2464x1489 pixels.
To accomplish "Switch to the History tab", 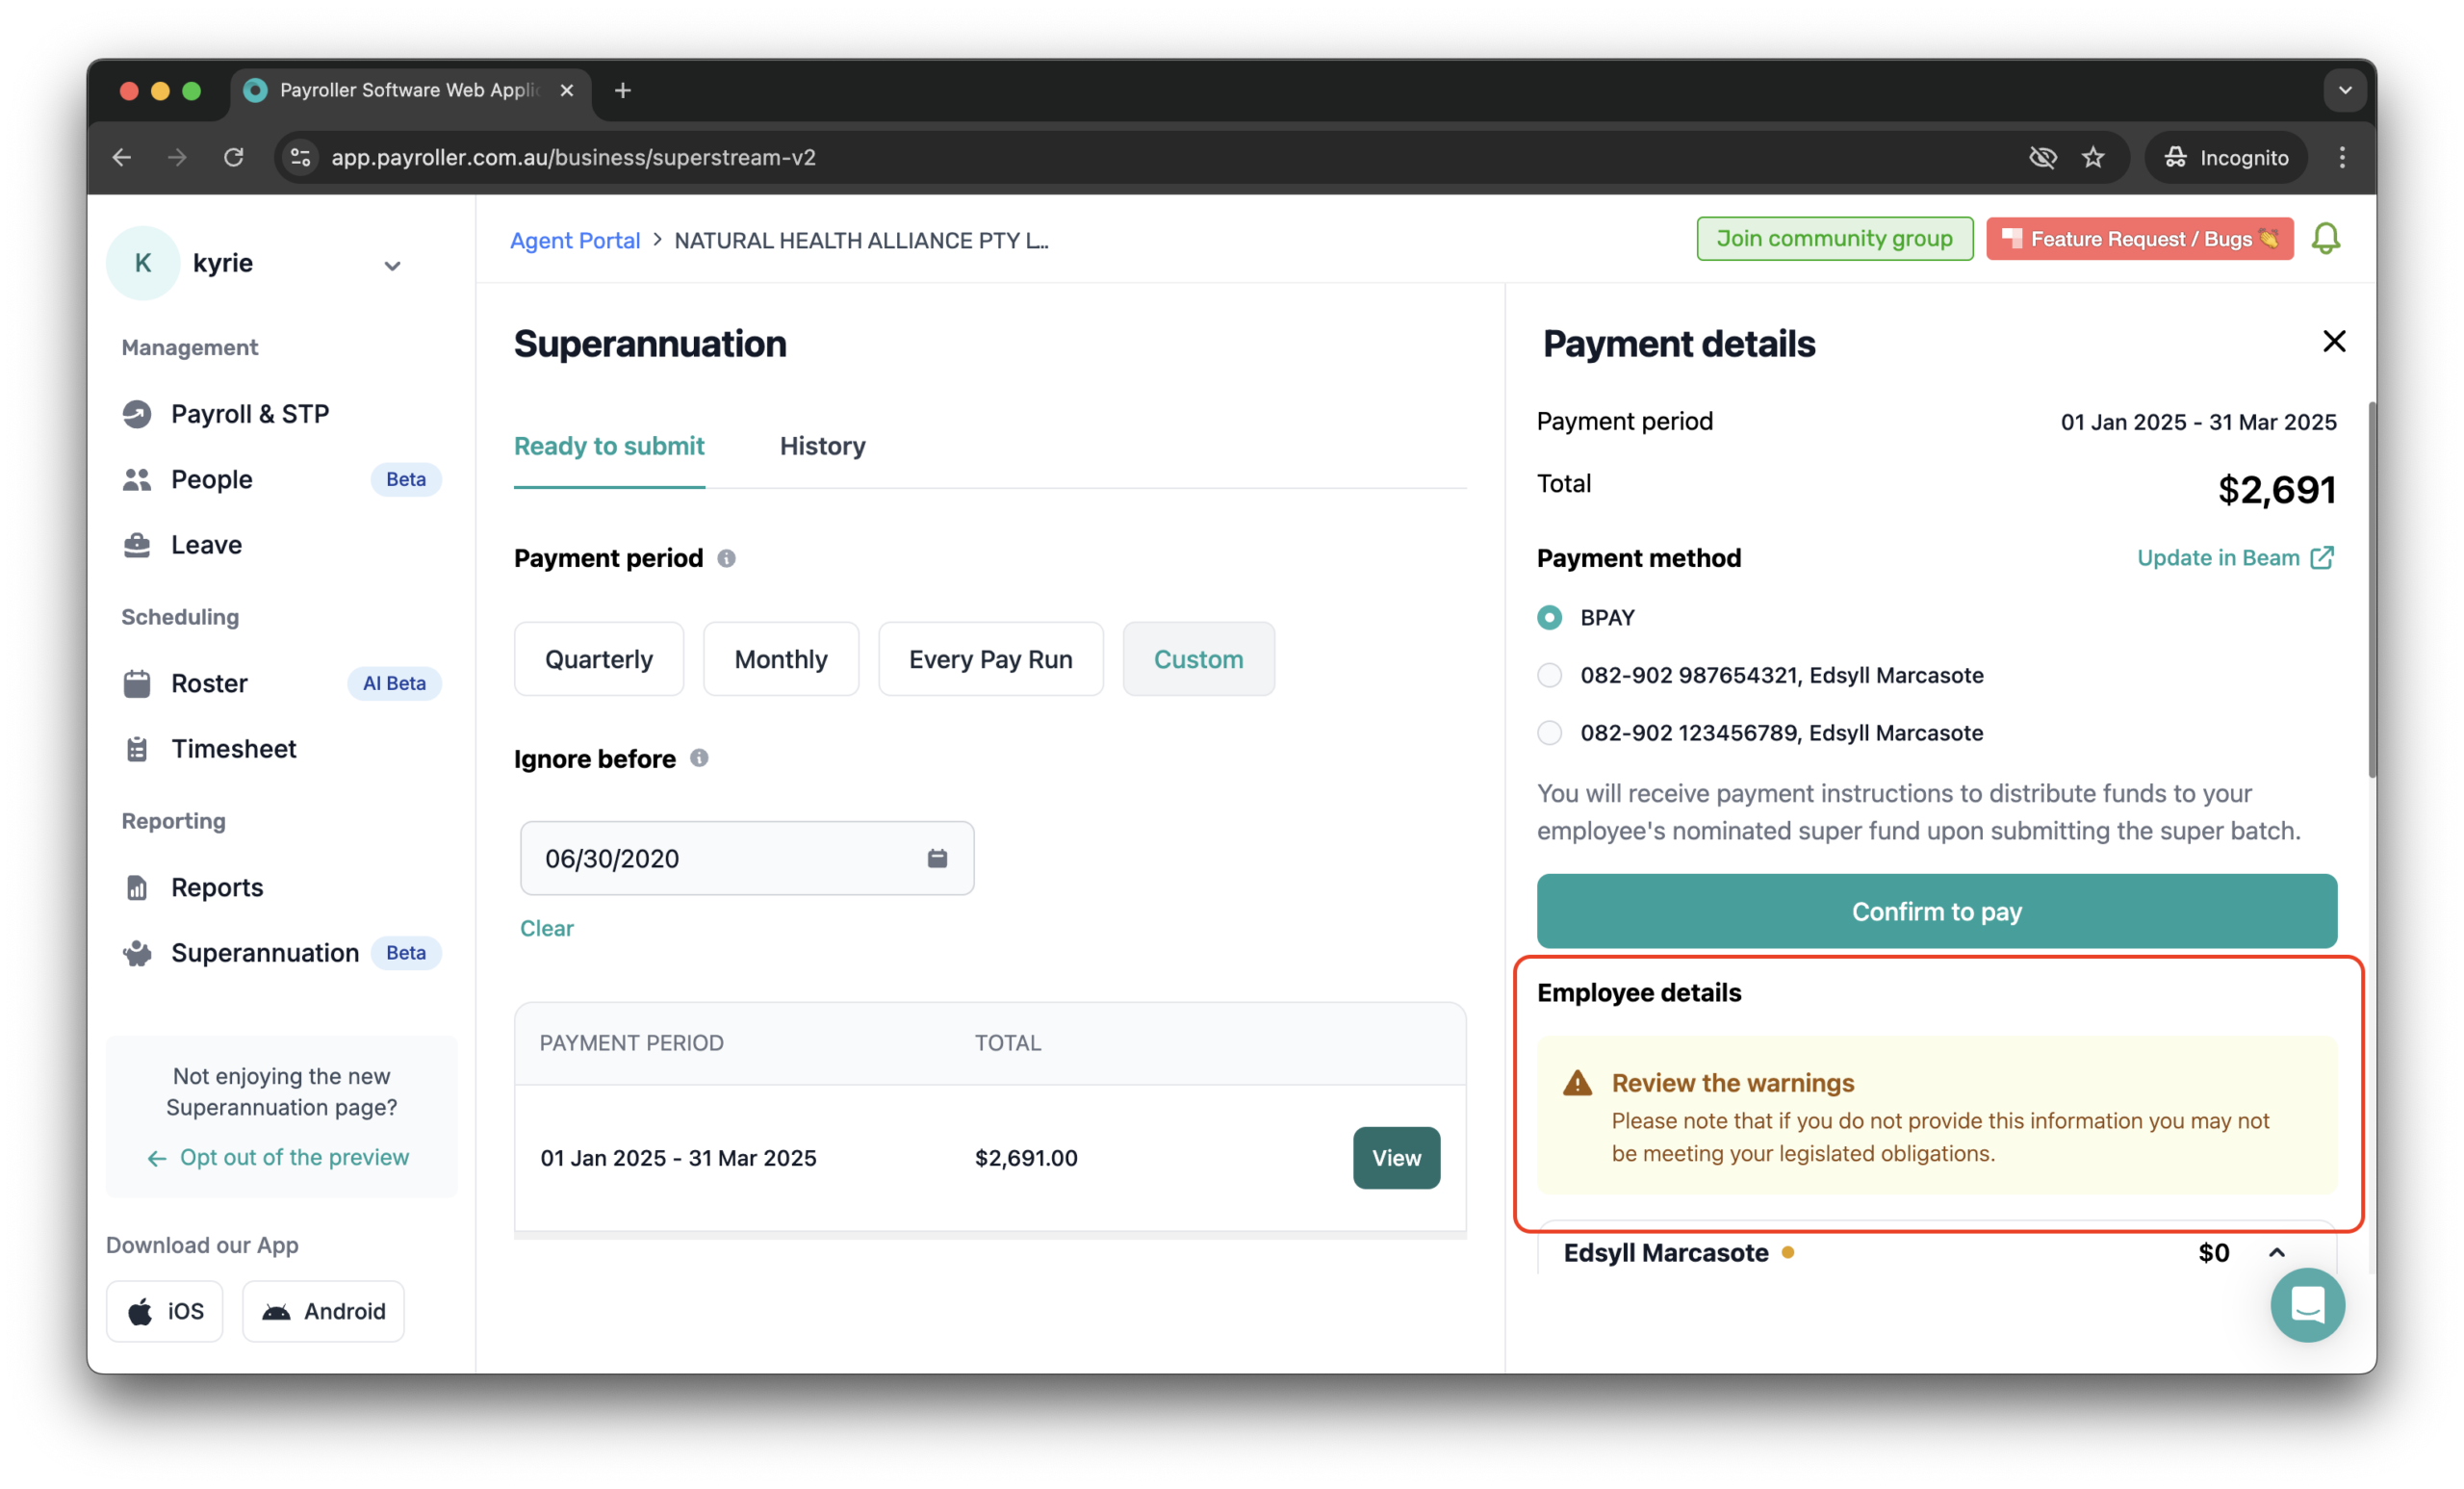I will [822, 446].
